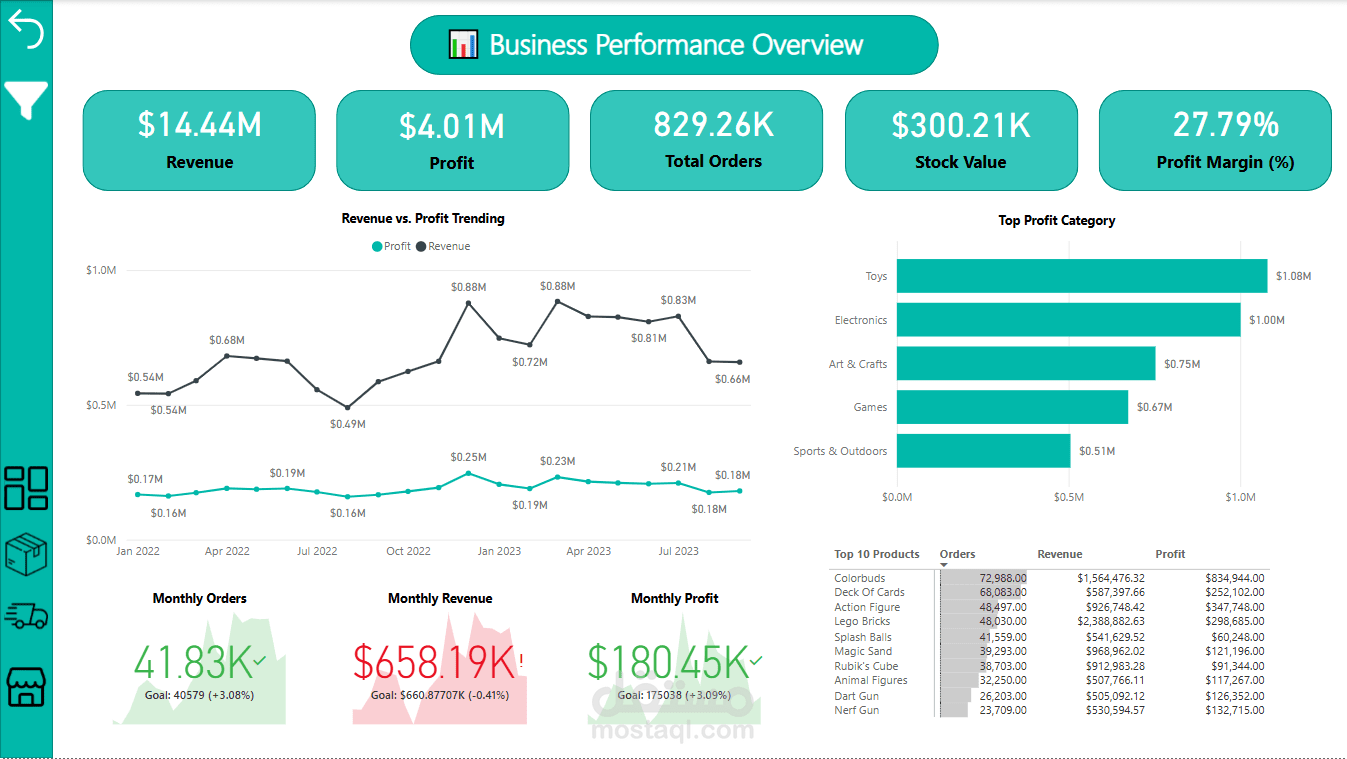Screen dimensions: 1347x759
Task: Open the store page icon
Action: [x=26, y=686]
